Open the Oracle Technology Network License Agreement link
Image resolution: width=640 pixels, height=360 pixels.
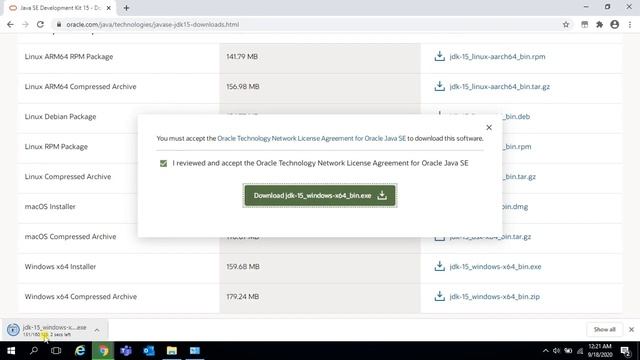pyautogui.click(x=311, y=138)
